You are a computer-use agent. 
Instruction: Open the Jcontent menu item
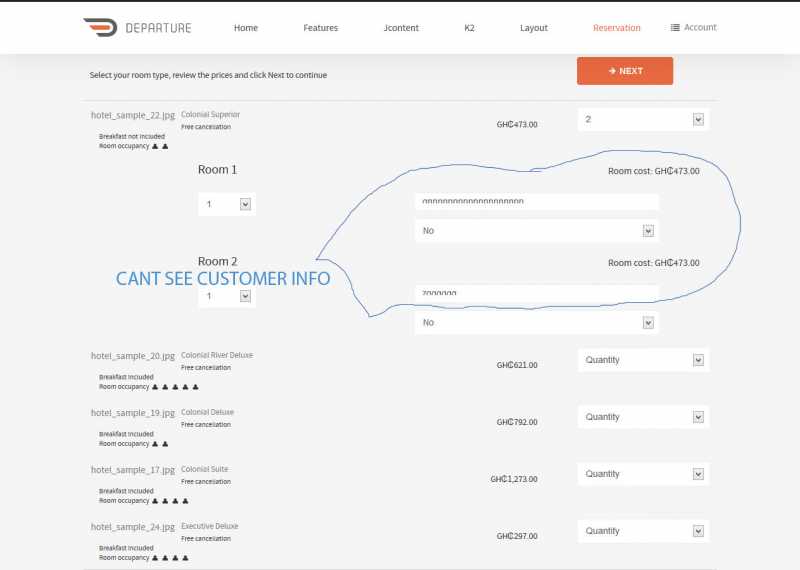click(401, 28)
